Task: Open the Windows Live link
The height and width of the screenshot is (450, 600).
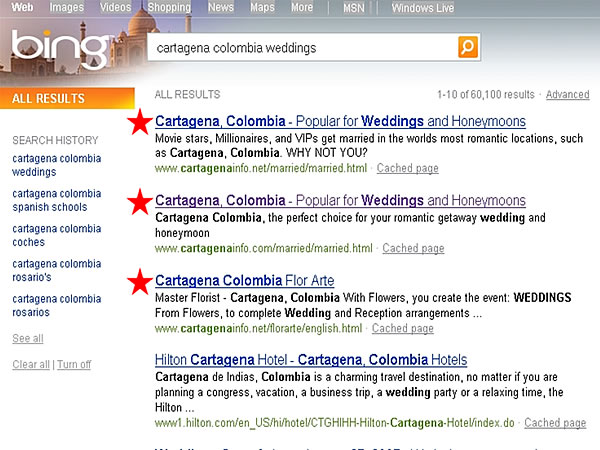Action: (422, 8)
